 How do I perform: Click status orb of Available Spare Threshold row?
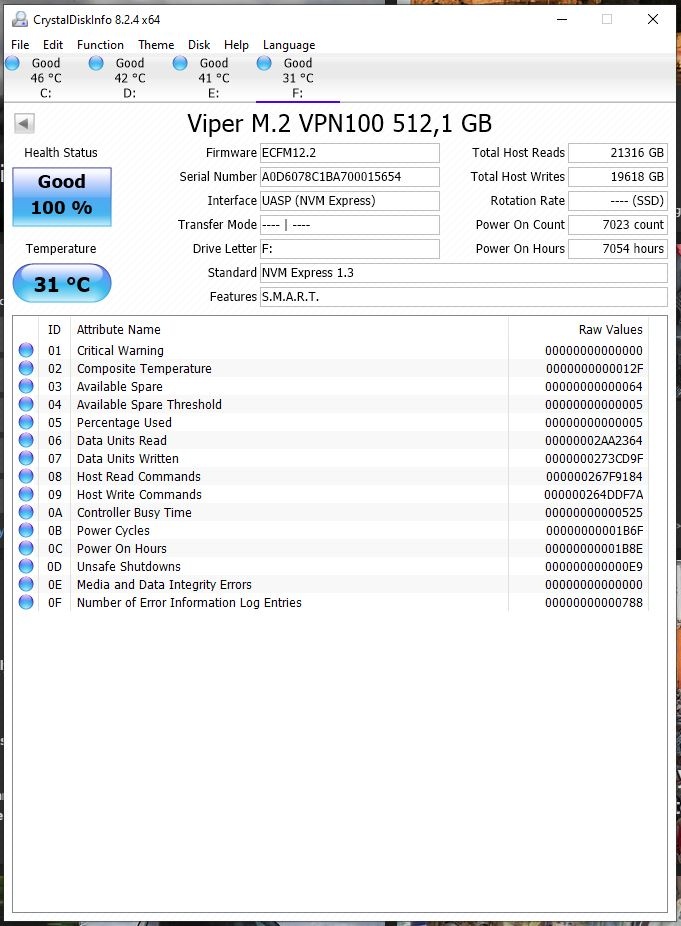26,404
